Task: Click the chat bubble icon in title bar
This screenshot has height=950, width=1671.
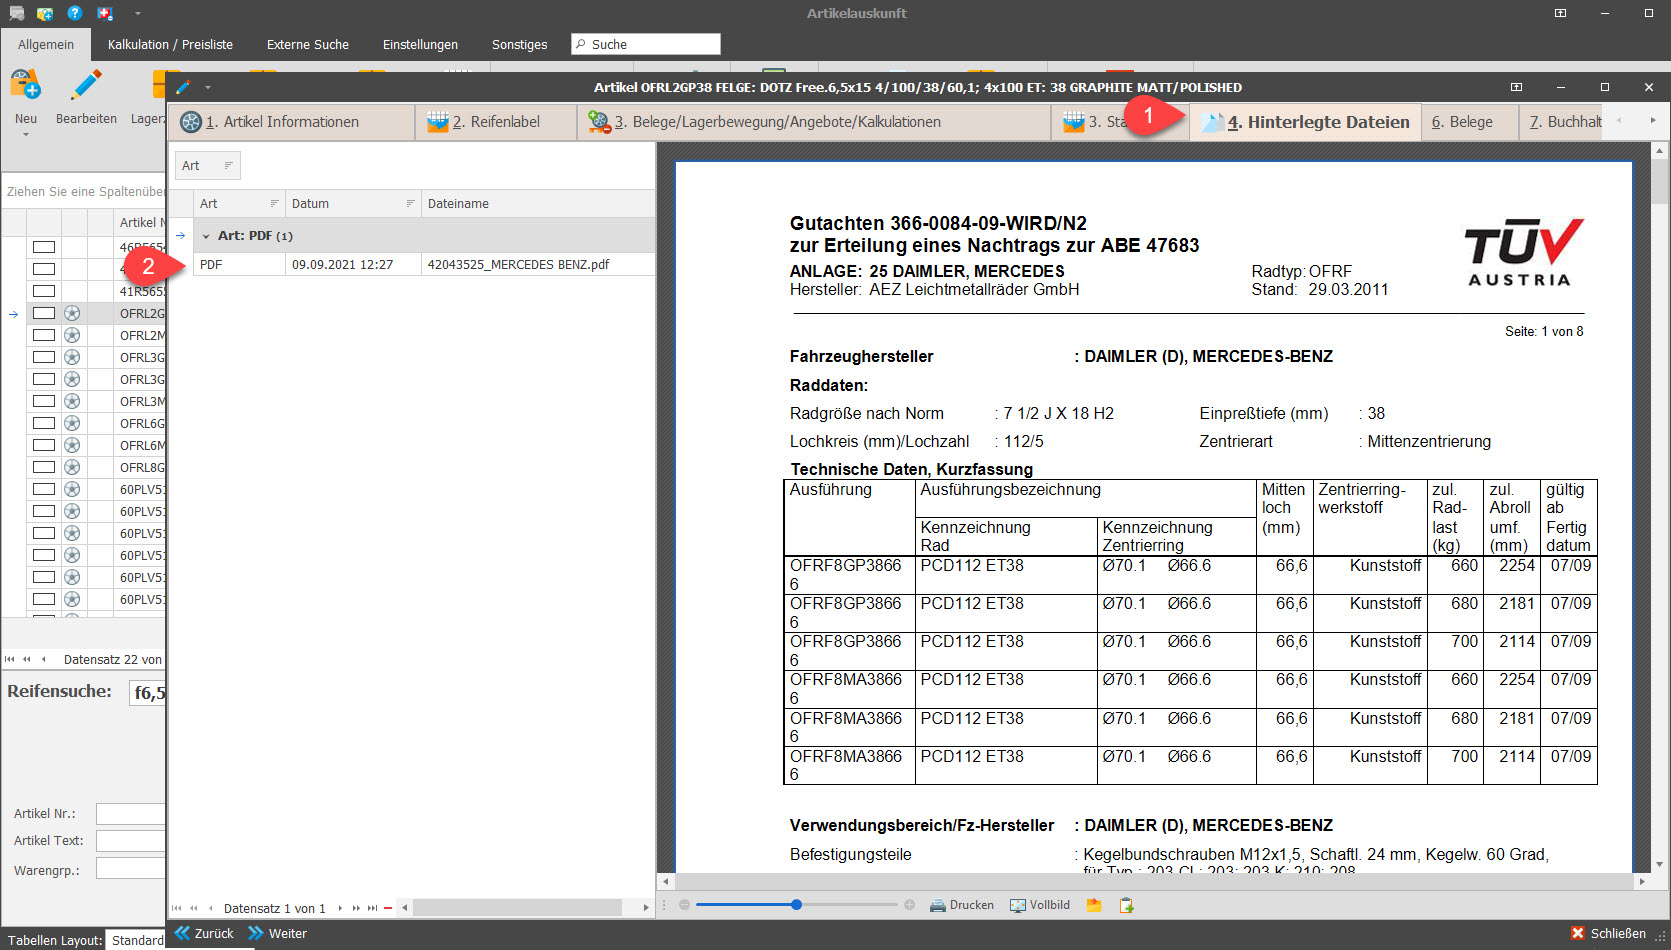Action: coord(17,13)
